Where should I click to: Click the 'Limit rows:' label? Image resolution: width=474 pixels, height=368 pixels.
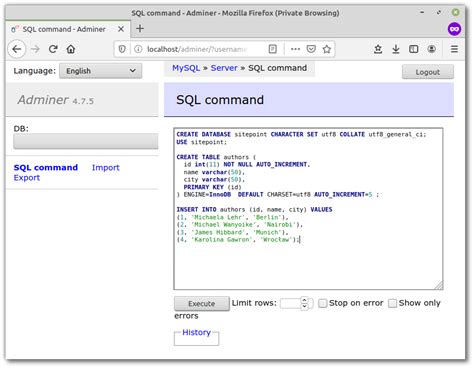(x=254, y=303)
